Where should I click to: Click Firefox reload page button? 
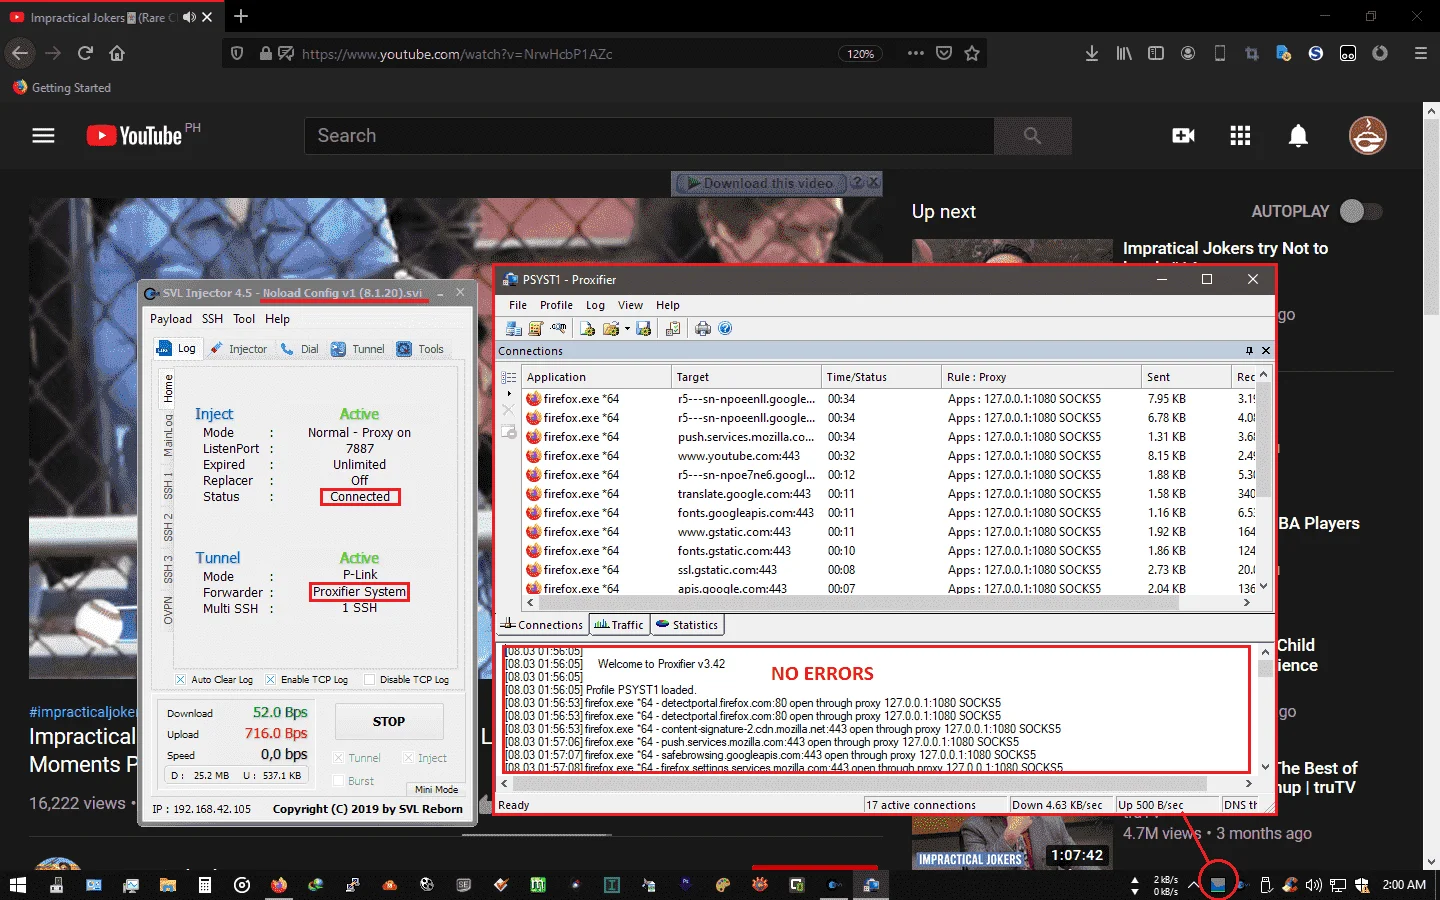pos(85,53)
